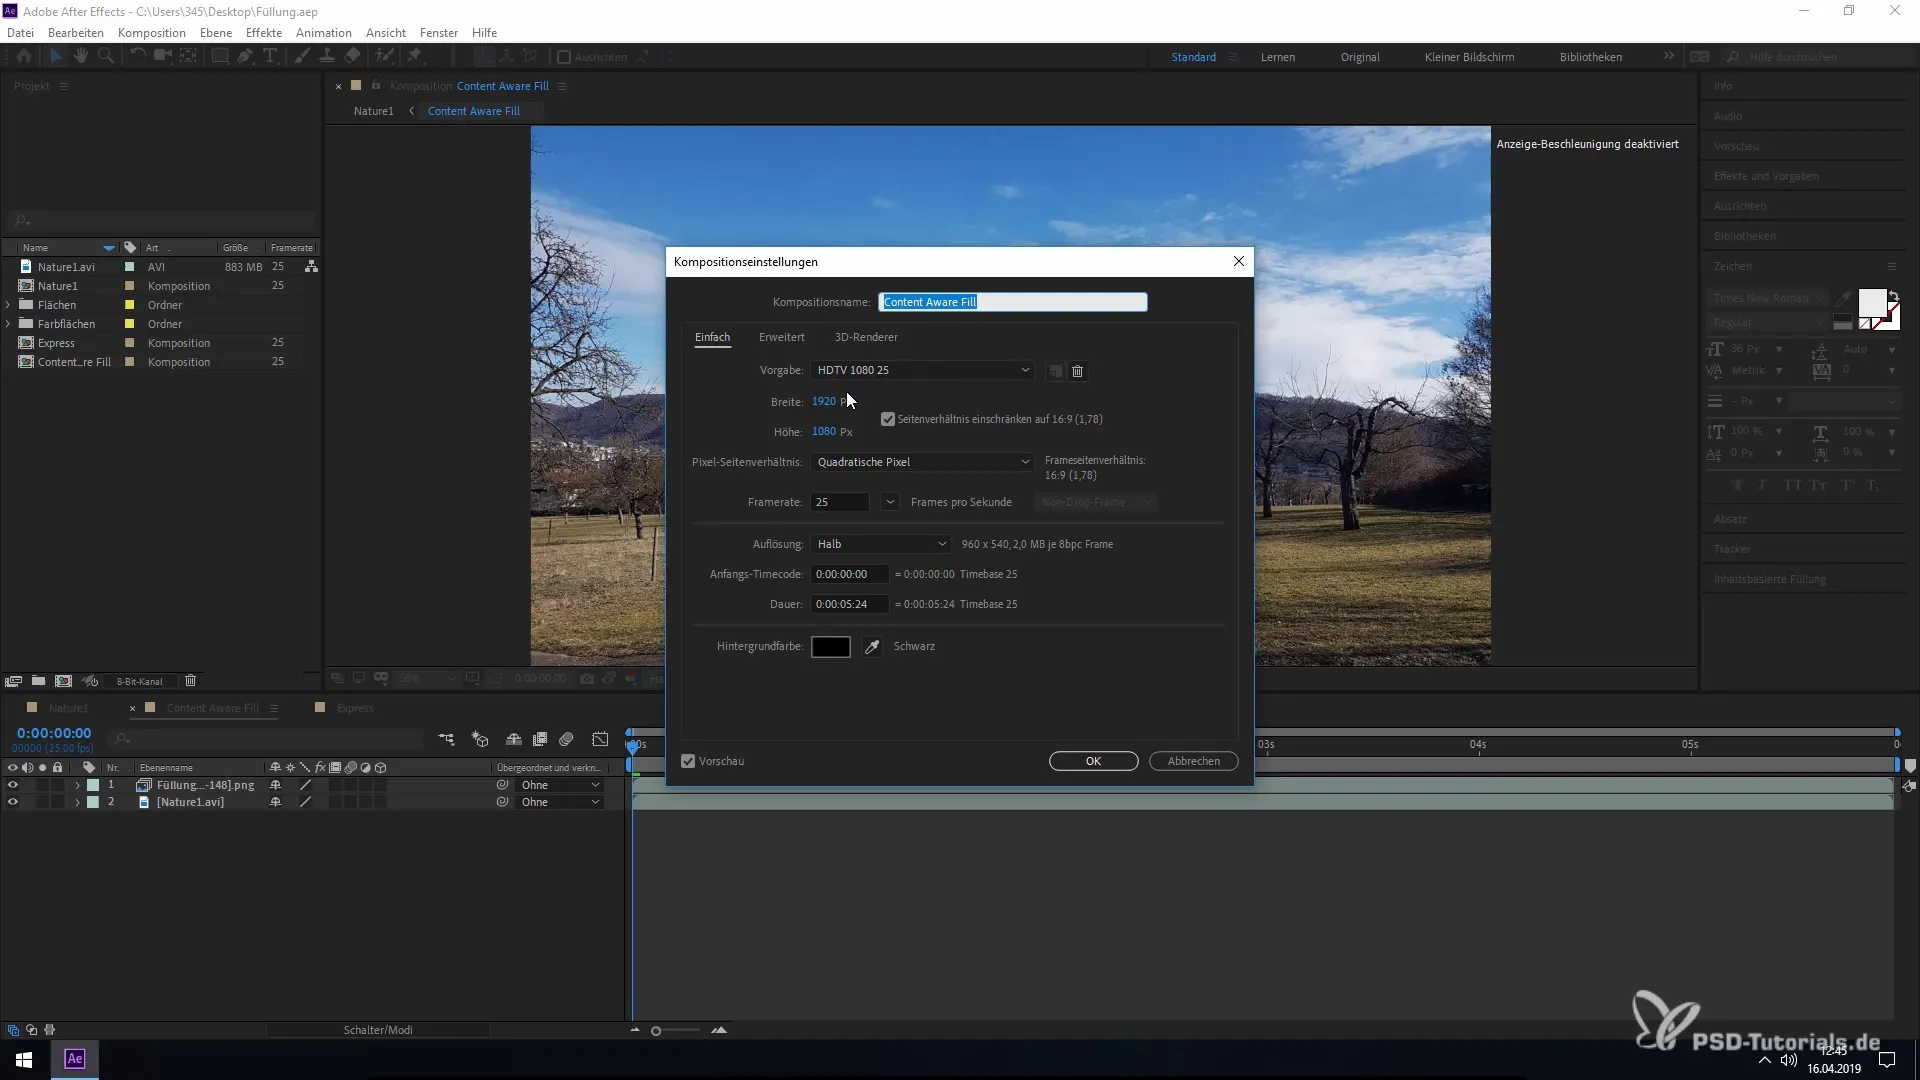Hide the Nature1.avi layer

[x=13, y=802]
